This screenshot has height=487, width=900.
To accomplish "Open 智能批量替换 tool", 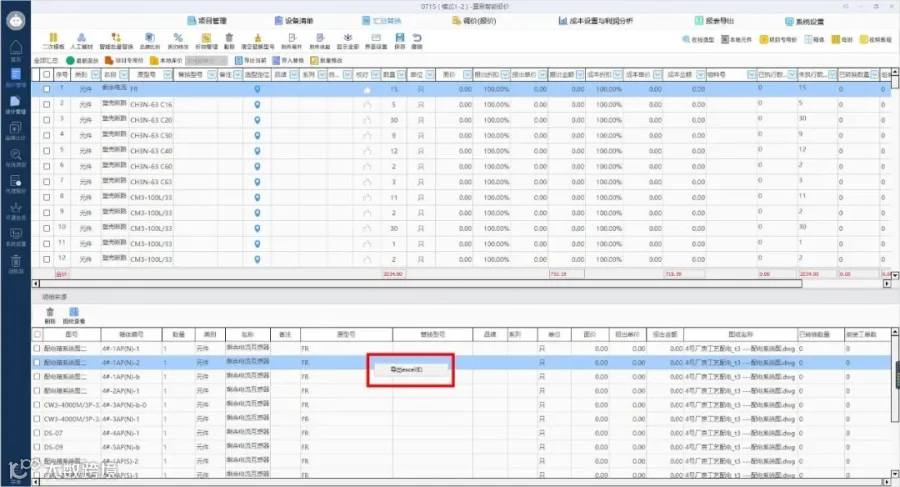I will click(x=116, y=41).
